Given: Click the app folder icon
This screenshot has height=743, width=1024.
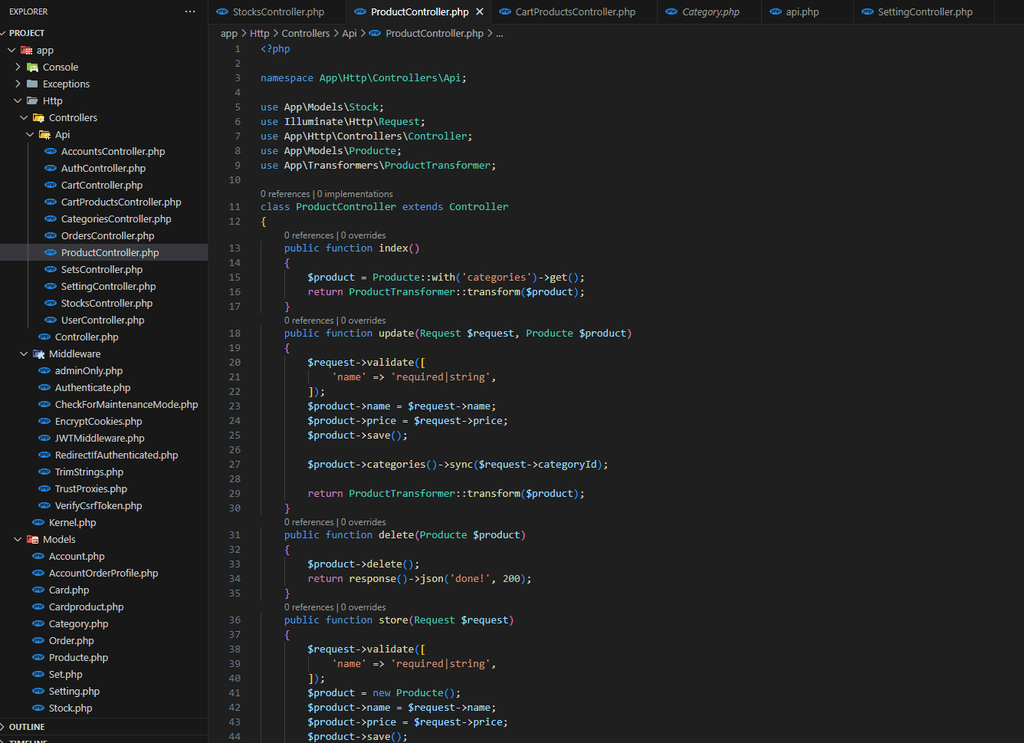Looking at the screenshot, I should [26, 50].
